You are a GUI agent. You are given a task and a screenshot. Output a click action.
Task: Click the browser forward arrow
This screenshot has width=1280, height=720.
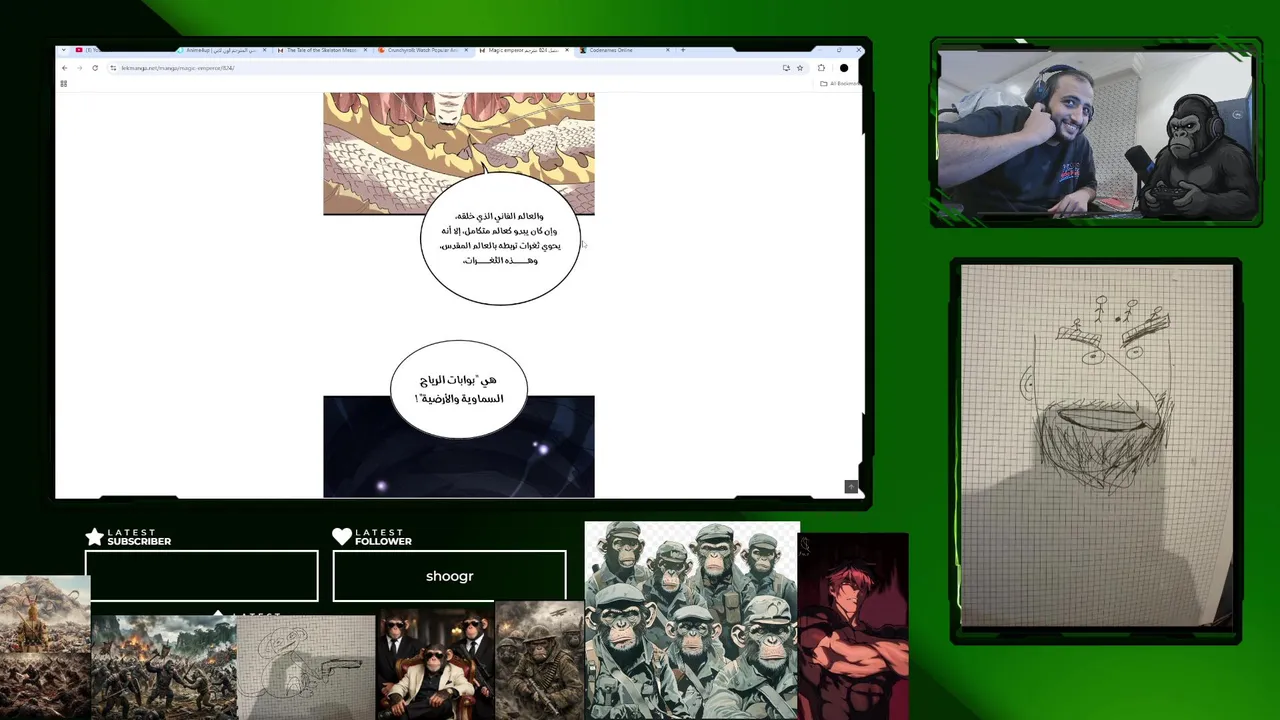pyautogui.click(x=79, y=68)
